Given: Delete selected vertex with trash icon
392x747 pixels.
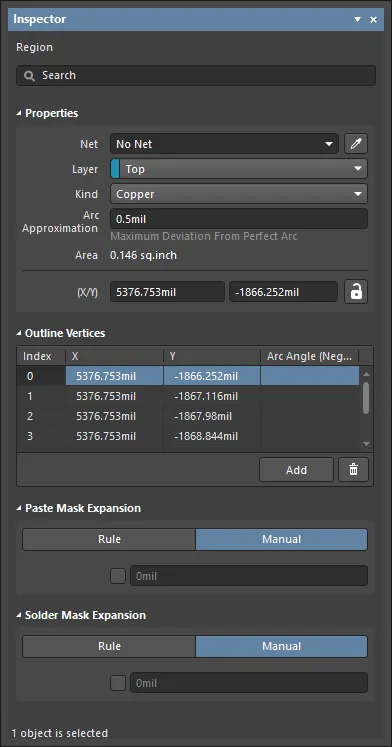Looking at the screenshot, I should (x=353, y=470).
